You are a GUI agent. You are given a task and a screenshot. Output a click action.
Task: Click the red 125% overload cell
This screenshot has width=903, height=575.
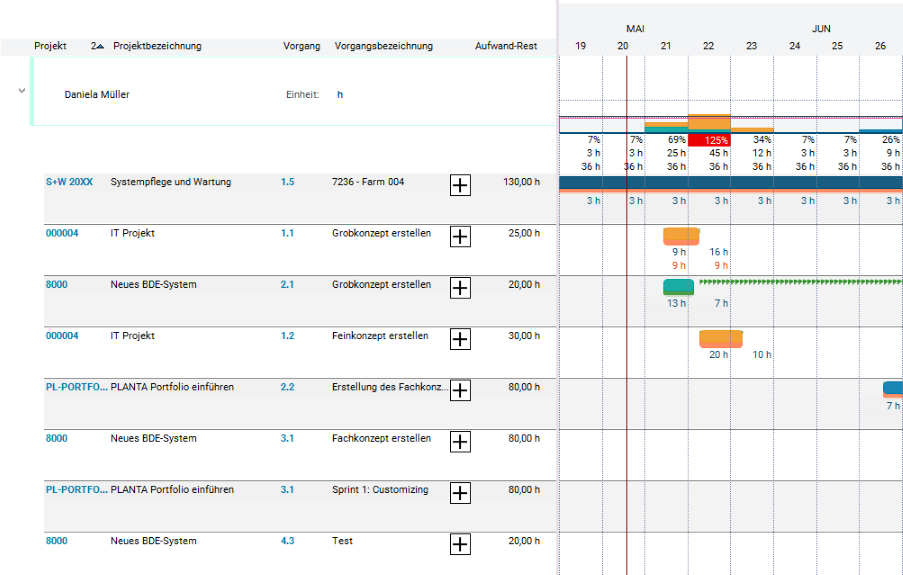709,141
